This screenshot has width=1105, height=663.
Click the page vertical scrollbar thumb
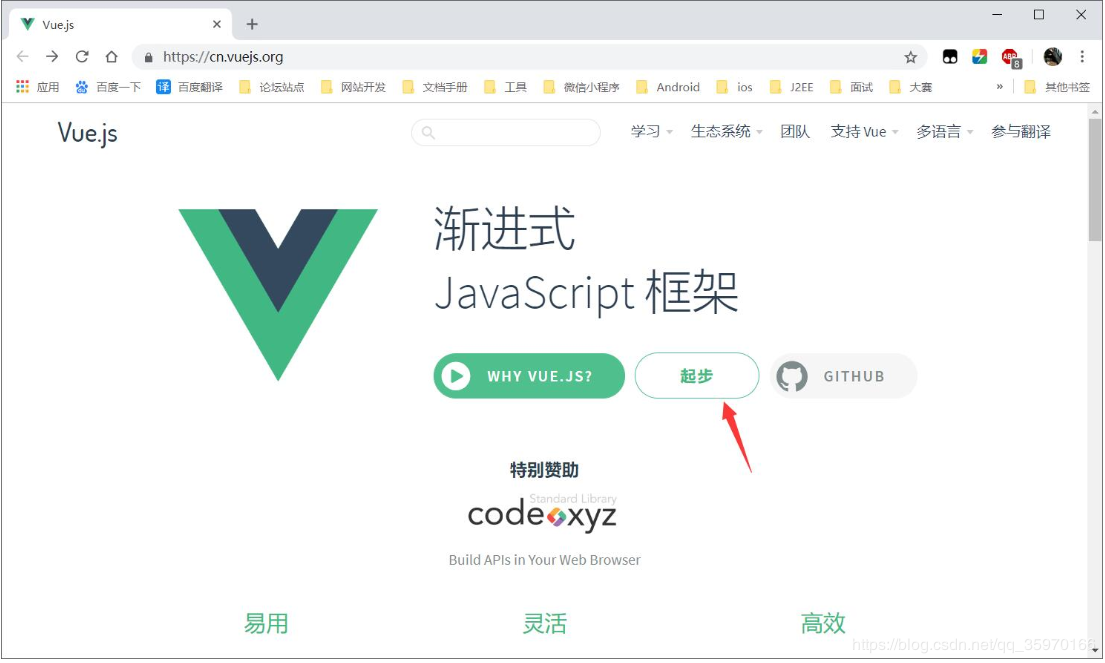click(1094, 180)
